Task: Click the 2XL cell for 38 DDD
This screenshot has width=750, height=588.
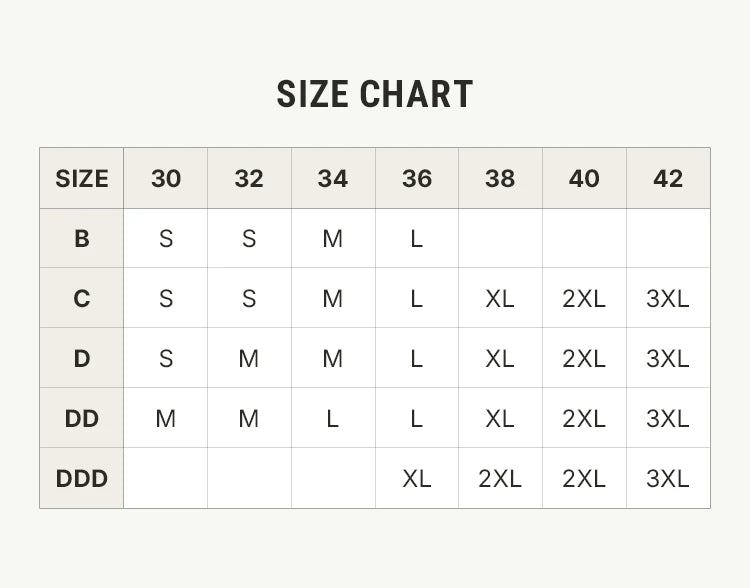Action: (x=500, y=478)
